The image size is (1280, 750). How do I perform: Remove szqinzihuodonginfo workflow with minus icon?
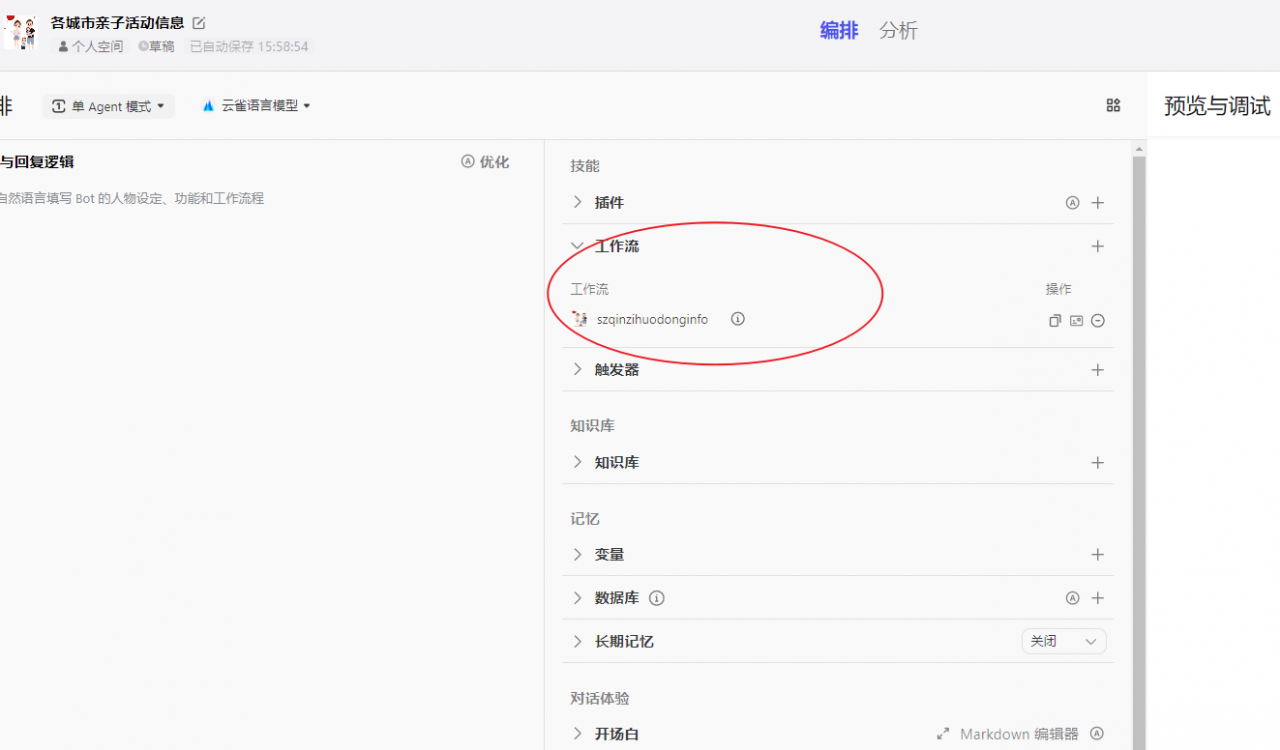(1098, 321)
